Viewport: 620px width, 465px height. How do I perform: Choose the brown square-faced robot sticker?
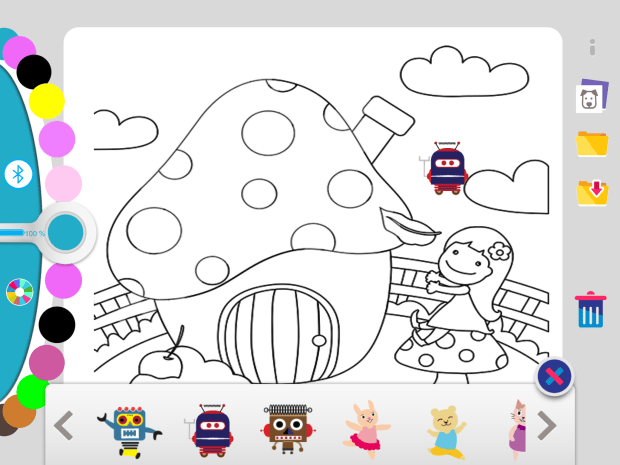click(288, 429)
